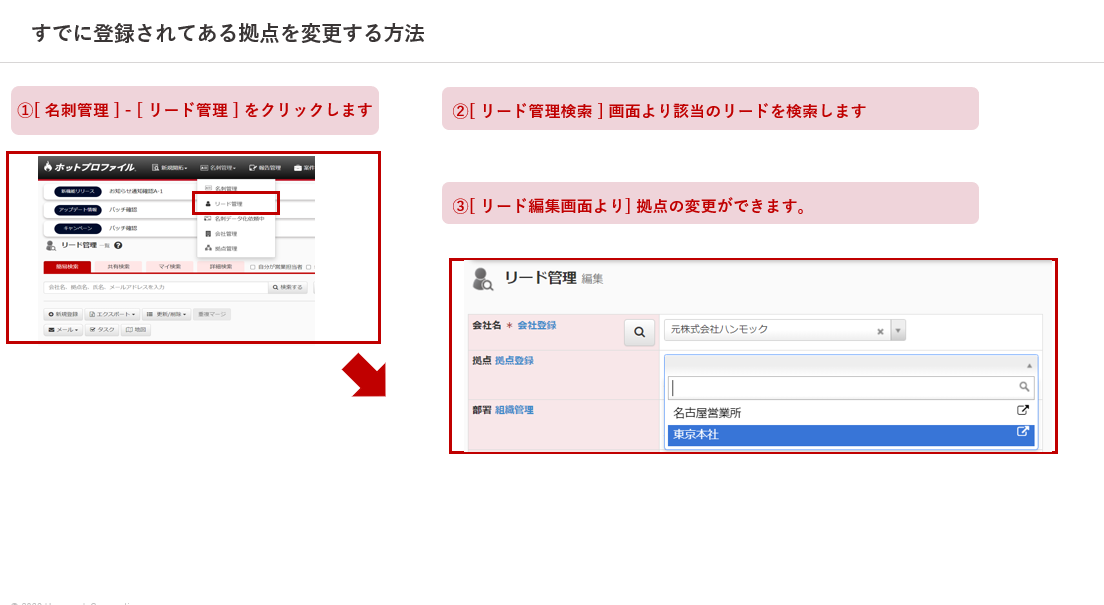Collapse the 拠点 dropdown list

[1029, 365]
